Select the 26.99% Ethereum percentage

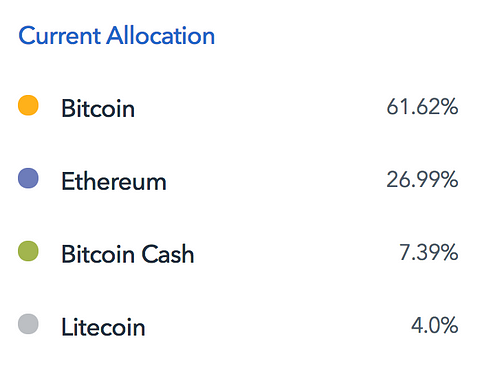[x=422, y=180]
